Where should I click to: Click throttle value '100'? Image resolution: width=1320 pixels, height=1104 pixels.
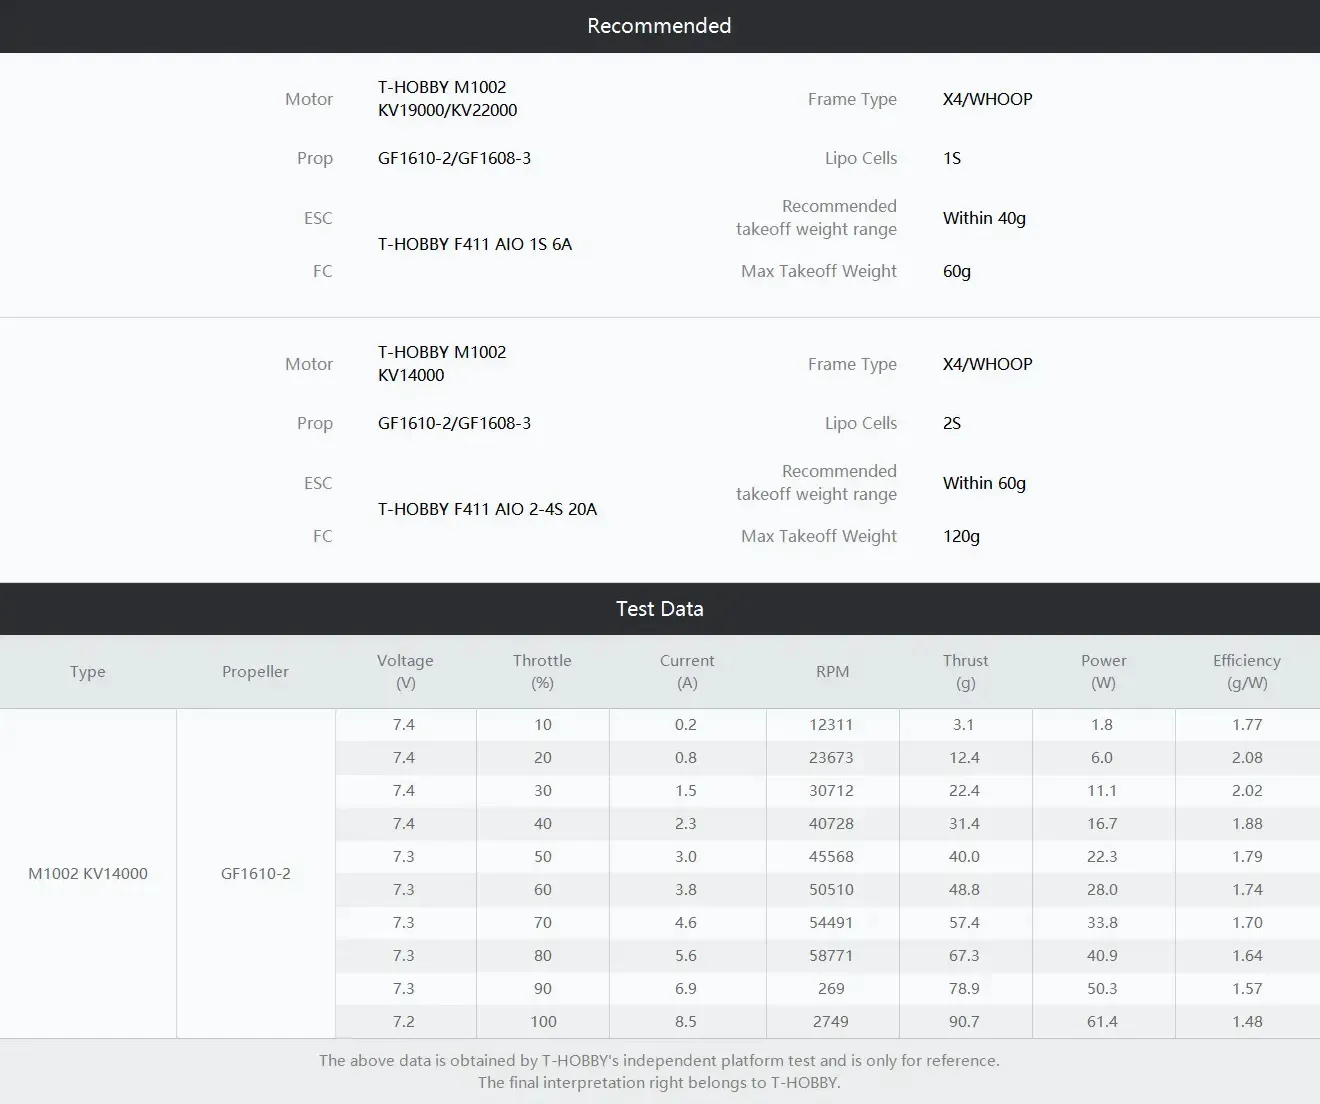click(543, 1022)
